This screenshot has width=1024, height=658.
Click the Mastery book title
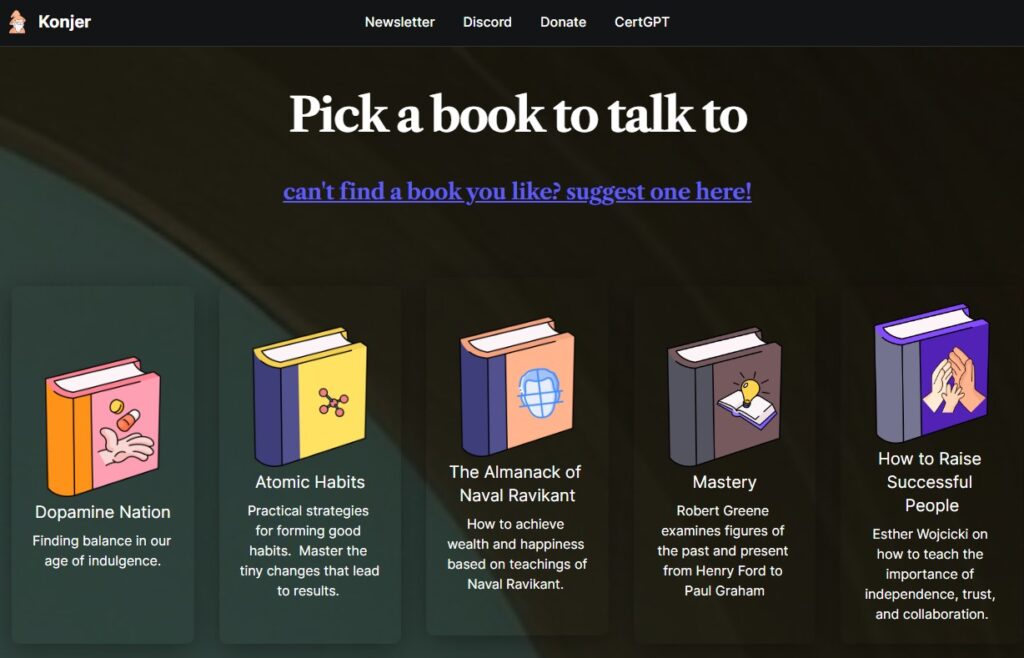[724, 482]
